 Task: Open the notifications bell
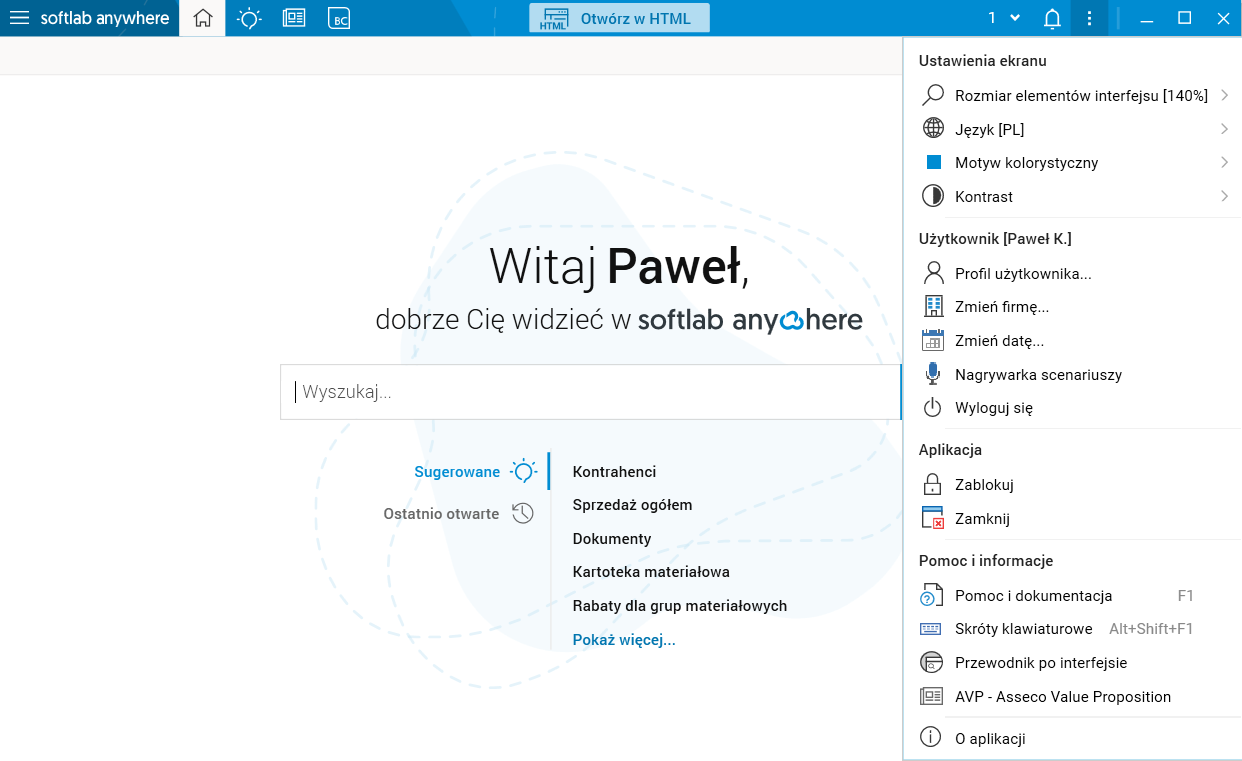(x=1052, y=18)
